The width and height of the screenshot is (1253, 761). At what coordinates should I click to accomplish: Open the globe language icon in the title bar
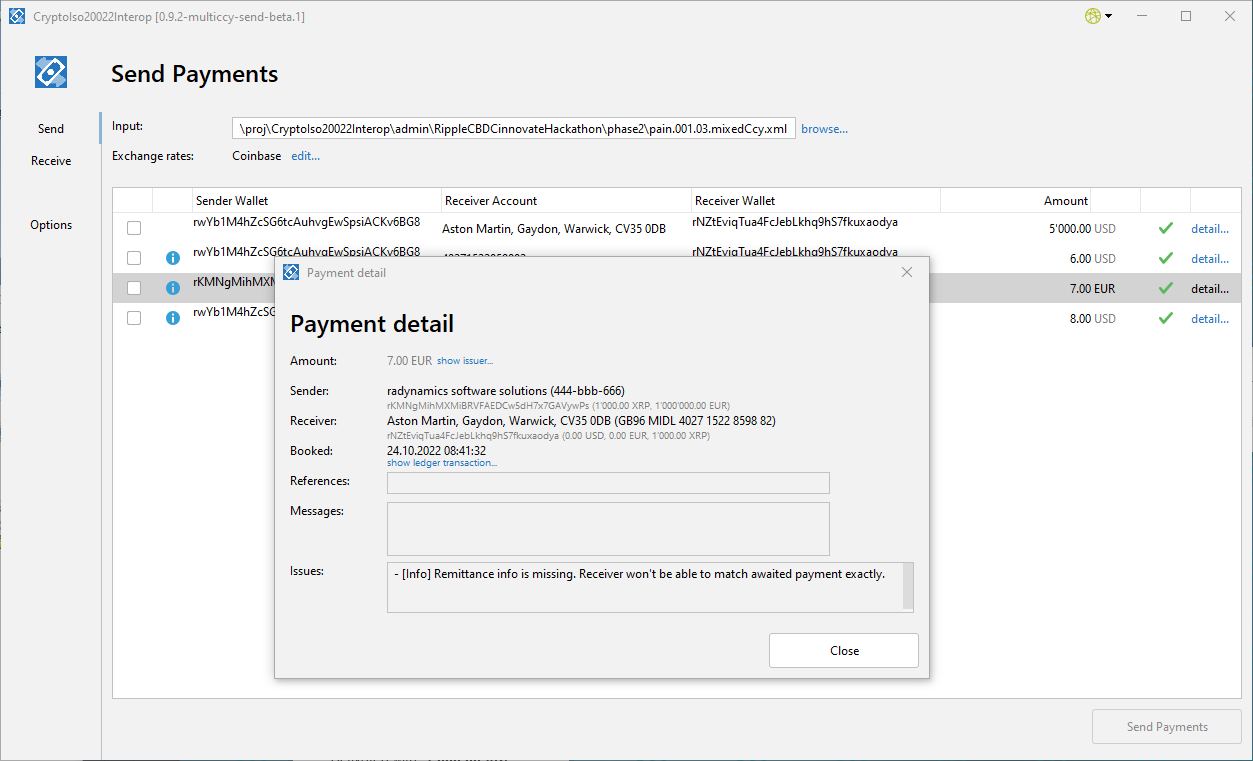coord(1092,16)
